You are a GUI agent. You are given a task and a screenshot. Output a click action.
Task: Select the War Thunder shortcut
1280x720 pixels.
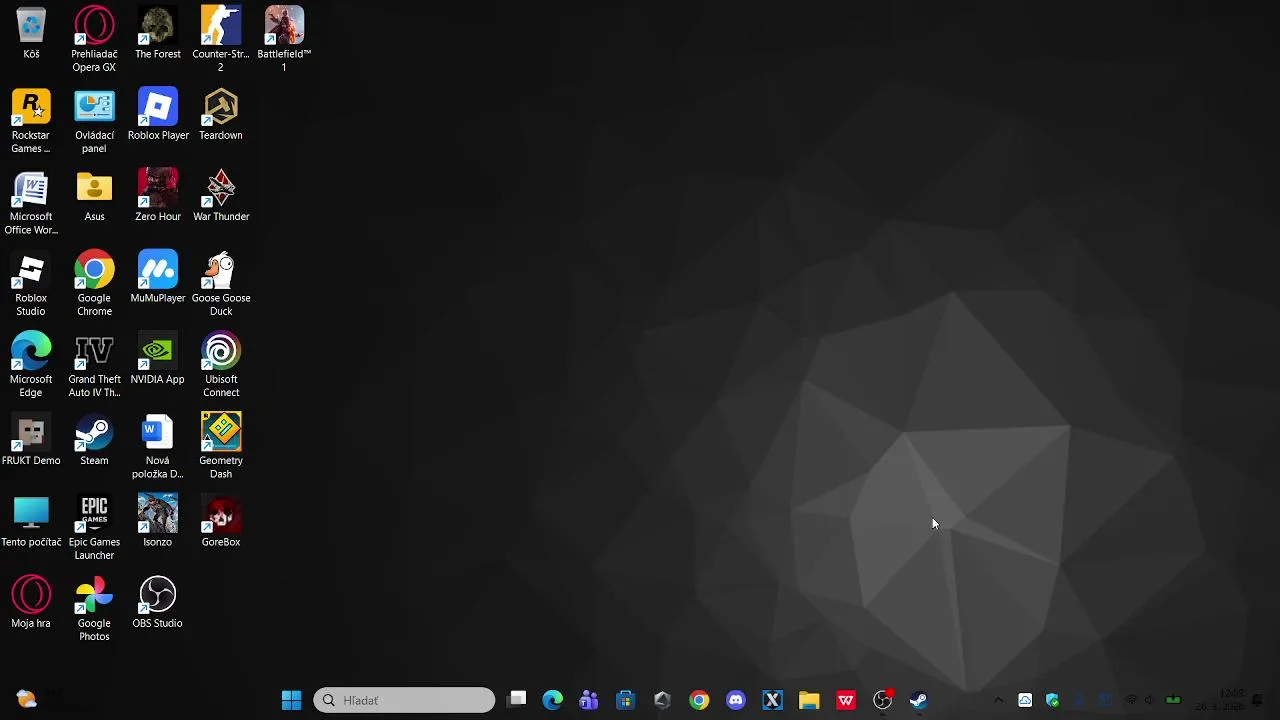click(x=221, y=196)
